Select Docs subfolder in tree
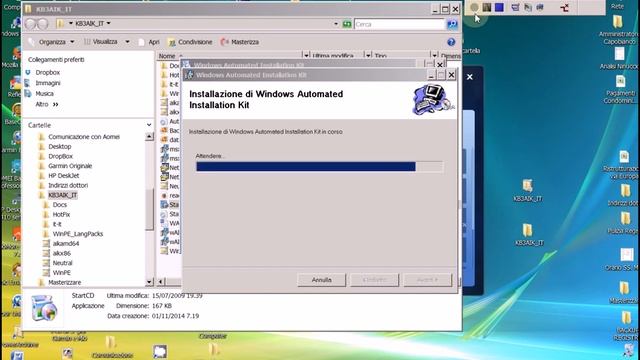 click(60, 205)
